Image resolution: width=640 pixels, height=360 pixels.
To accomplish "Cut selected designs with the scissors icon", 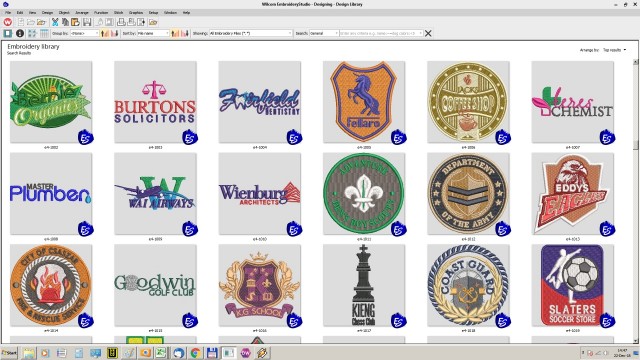I will coord(55,22).
